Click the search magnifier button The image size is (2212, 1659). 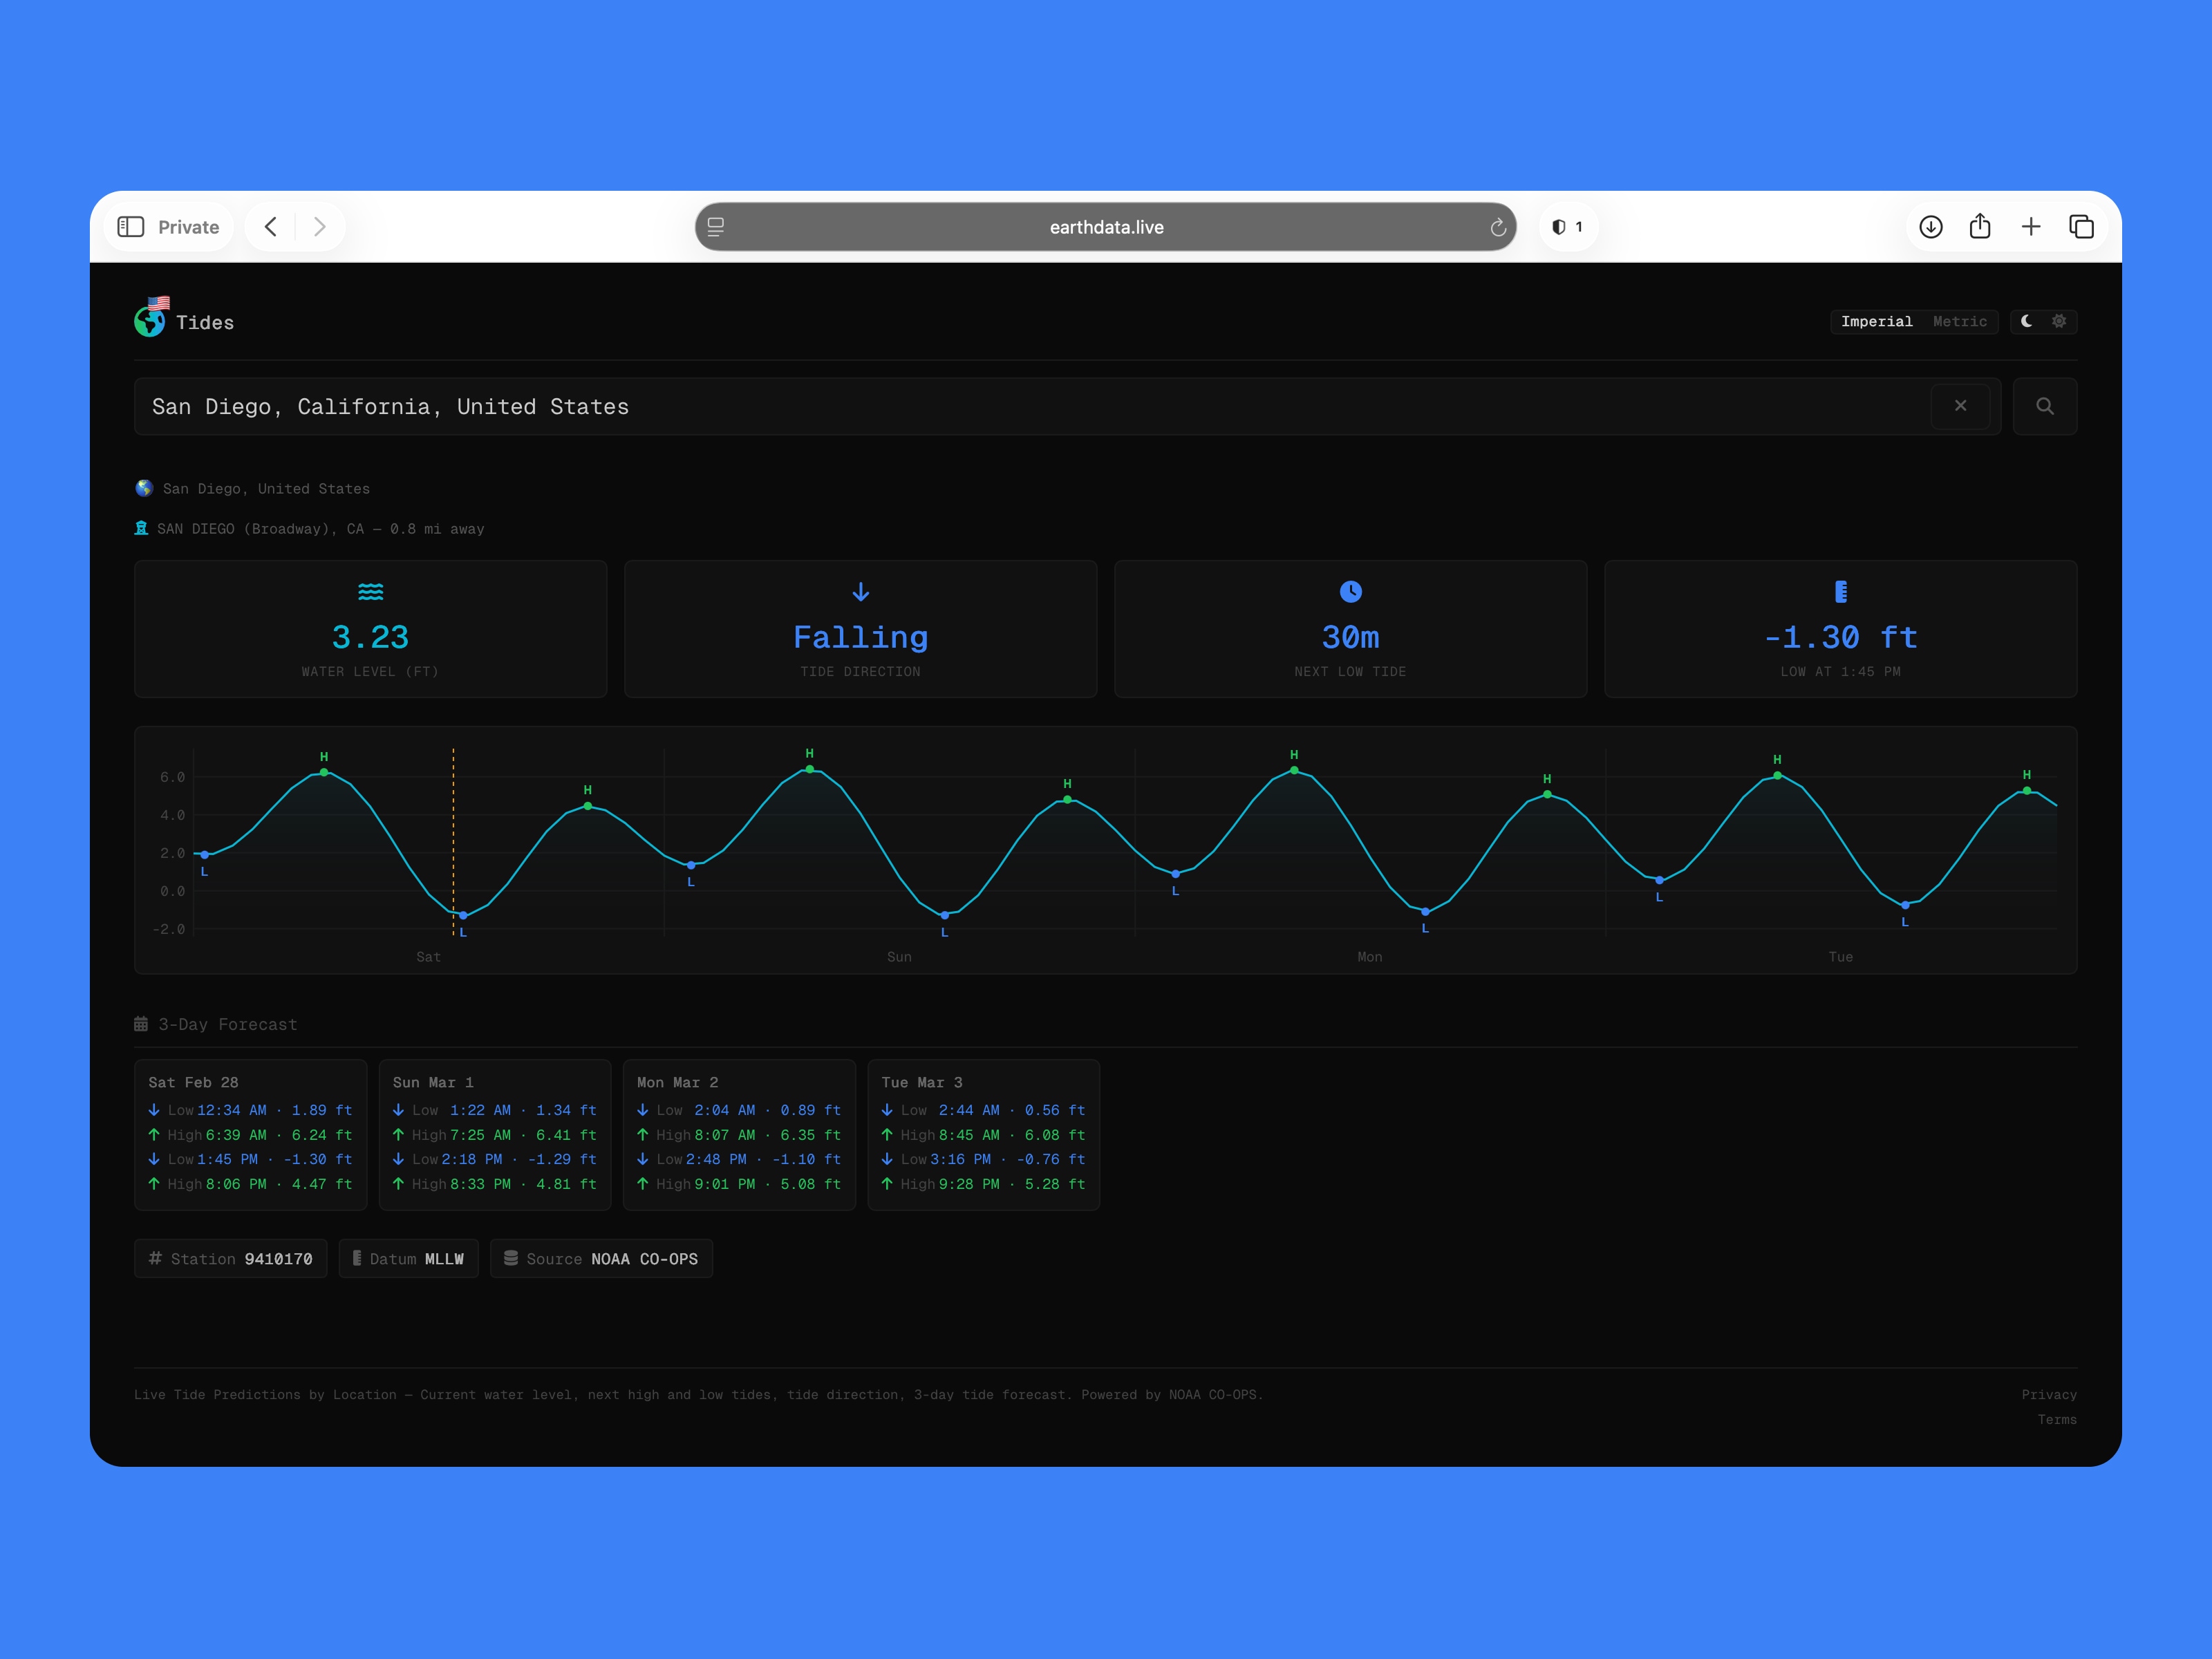[2044, 406]
